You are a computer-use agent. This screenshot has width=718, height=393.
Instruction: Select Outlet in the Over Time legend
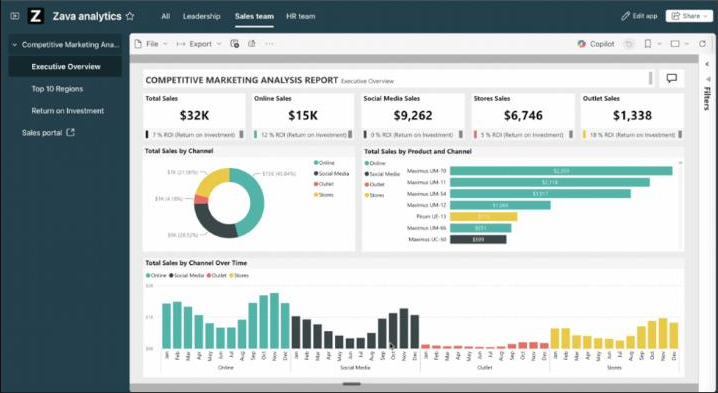point(217,275)
